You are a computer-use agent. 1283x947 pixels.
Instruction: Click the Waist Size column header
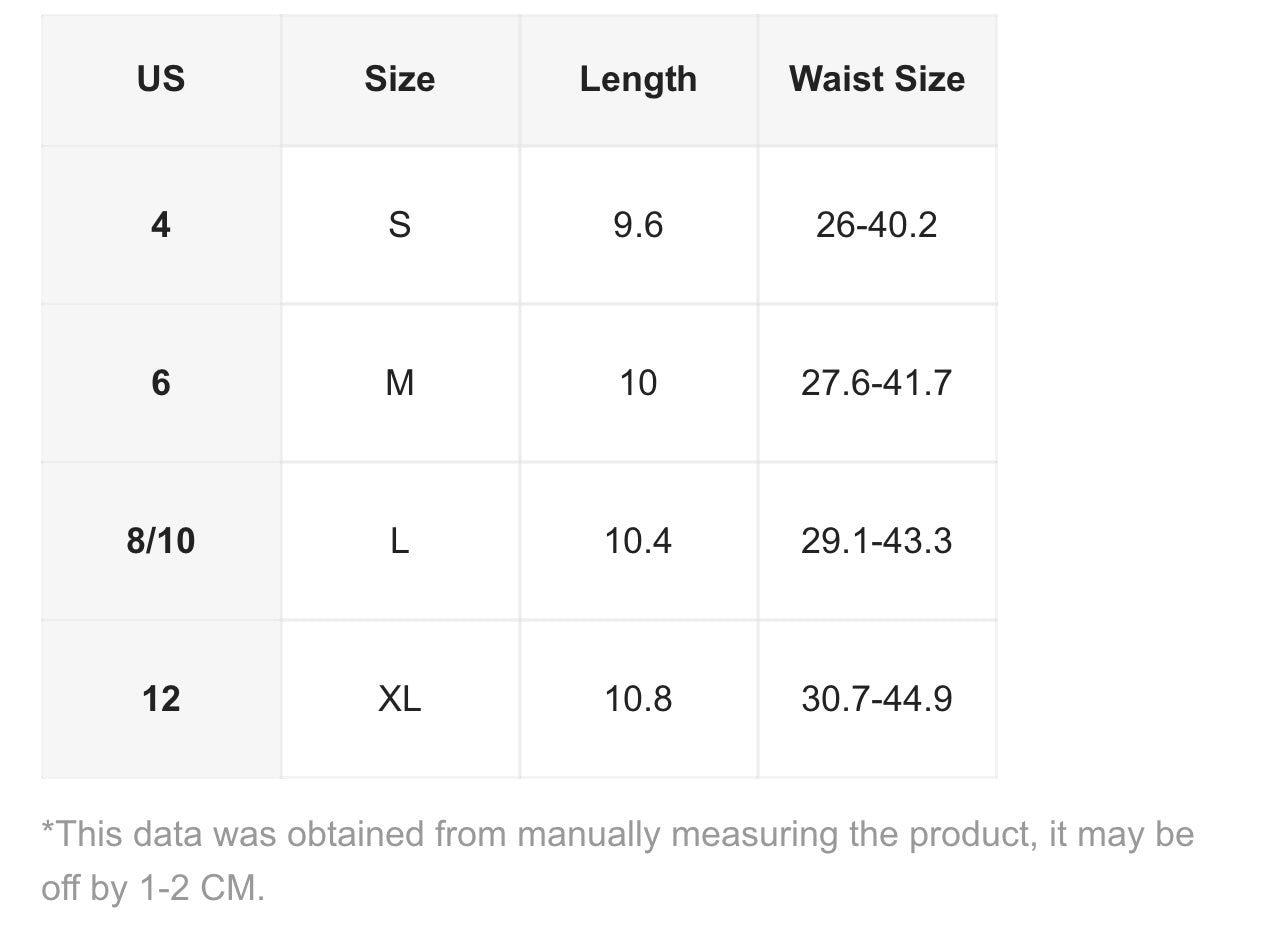pyautogui.click(x=877, y=80)
